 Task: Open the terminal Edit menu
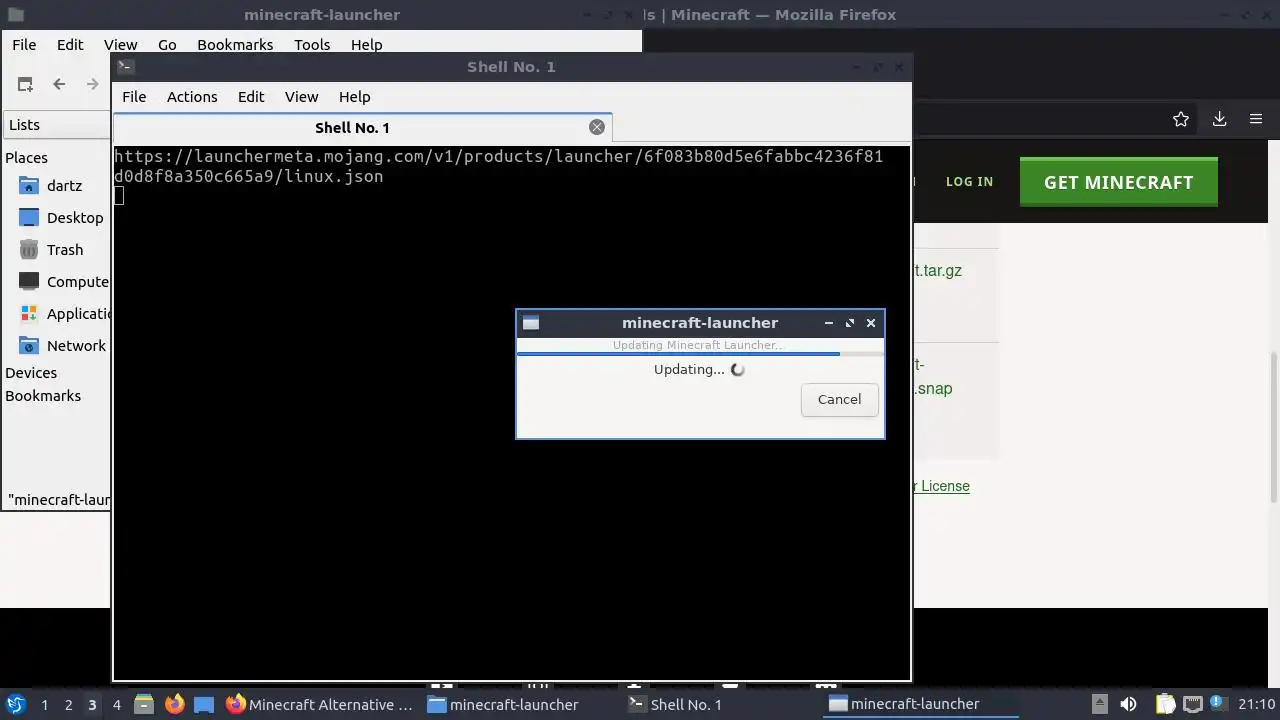click(251, 97)
